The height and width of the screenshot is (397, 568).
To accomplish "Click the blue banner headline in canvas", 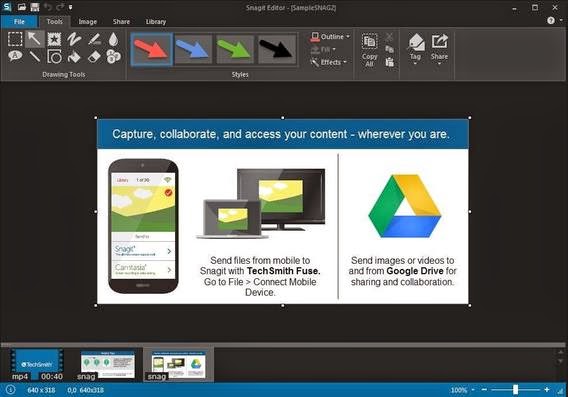I will pyautogui.click(x=281, y=134).
